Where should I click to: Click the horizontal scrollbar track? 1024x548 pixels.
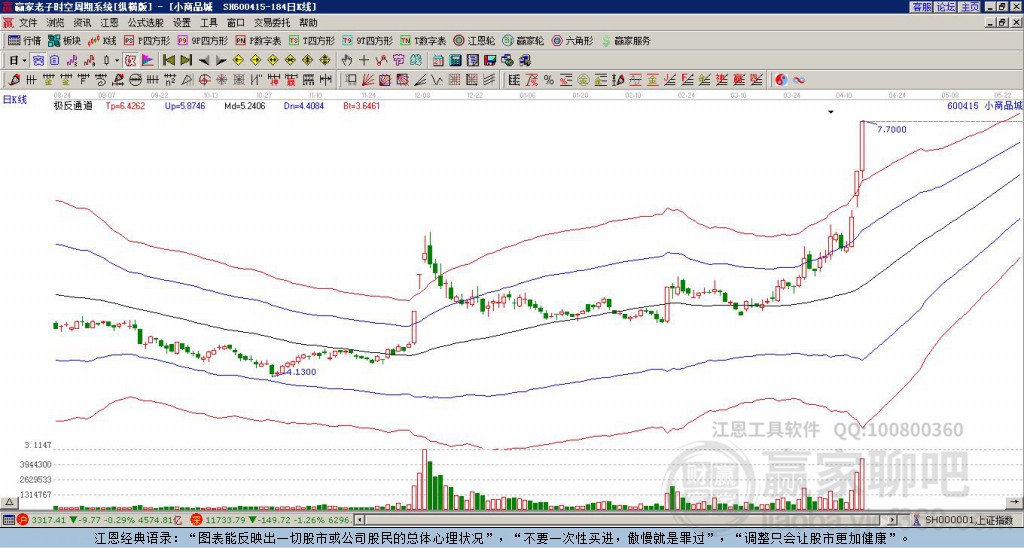point(626,520)
